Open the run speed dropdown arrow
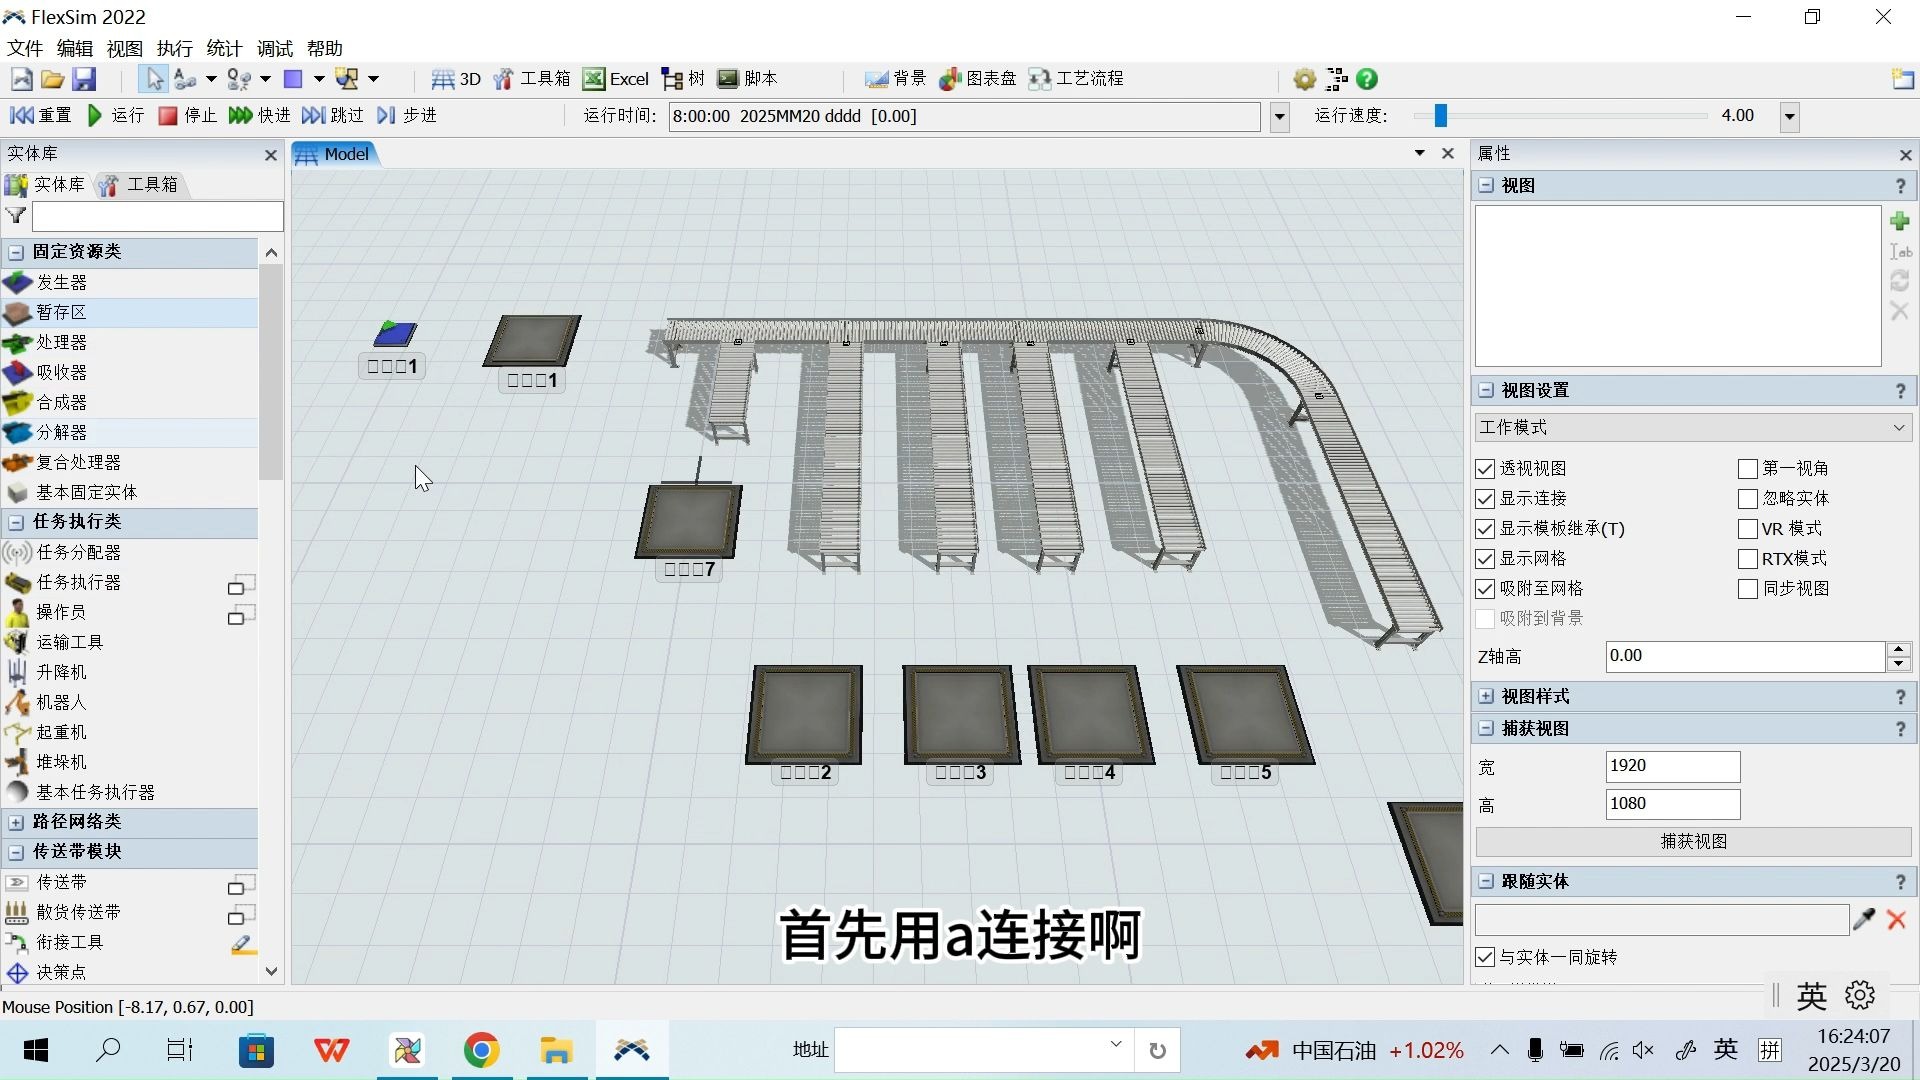1920x1080 pixels. click(1790, 117)
